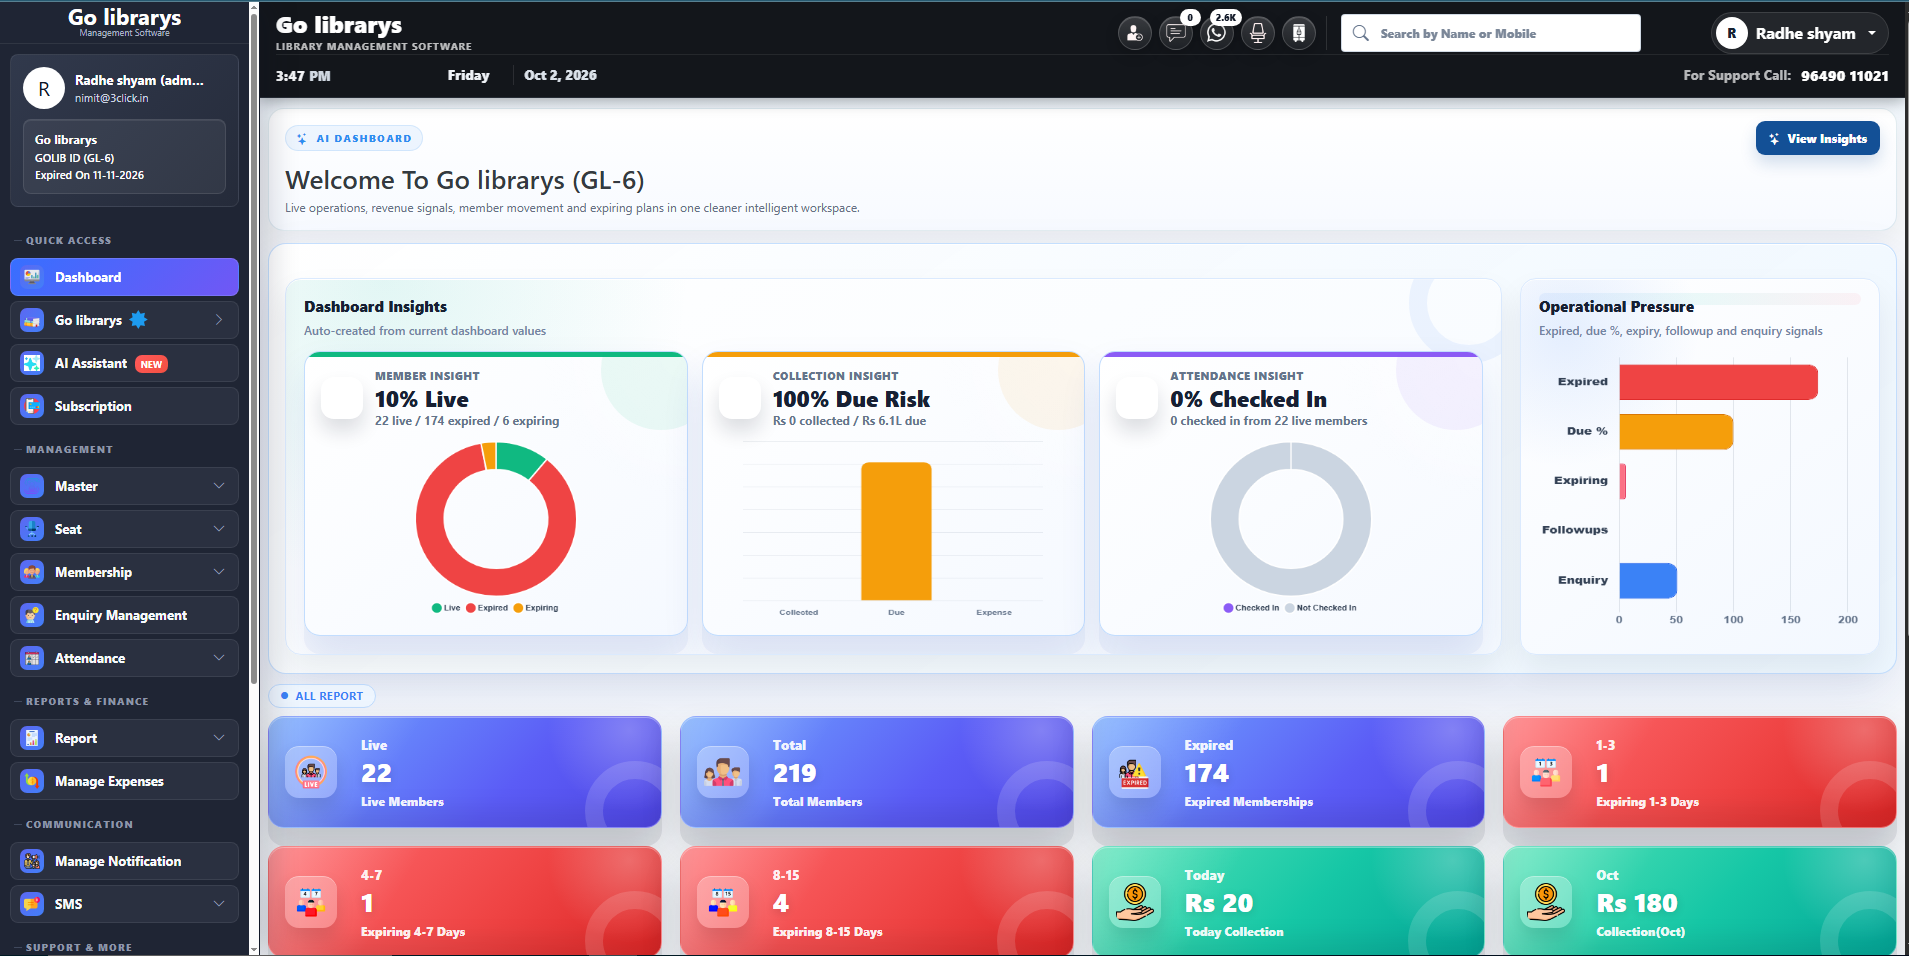1909x956 pixels.
Task: Click the Total Members card icon
Action: [723, 772]
